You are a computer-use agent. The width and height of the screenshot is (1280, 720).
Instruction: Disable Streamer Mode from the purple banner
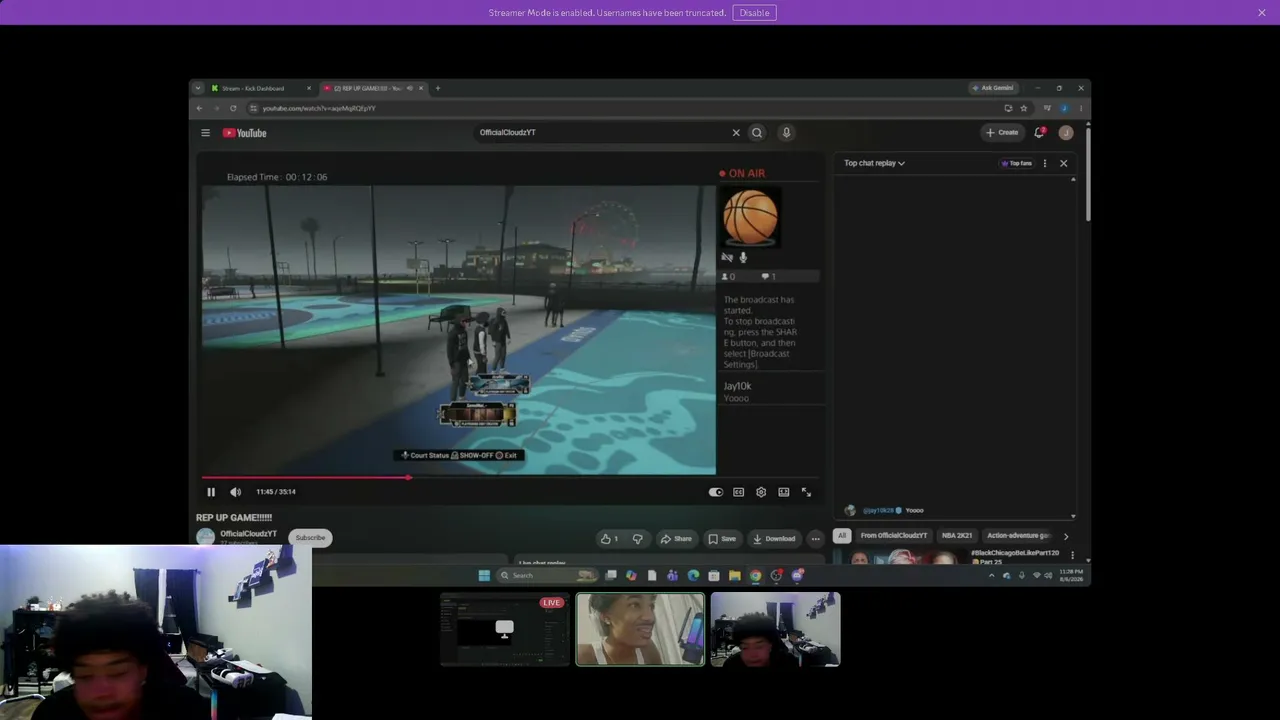(x=754, y=13)
